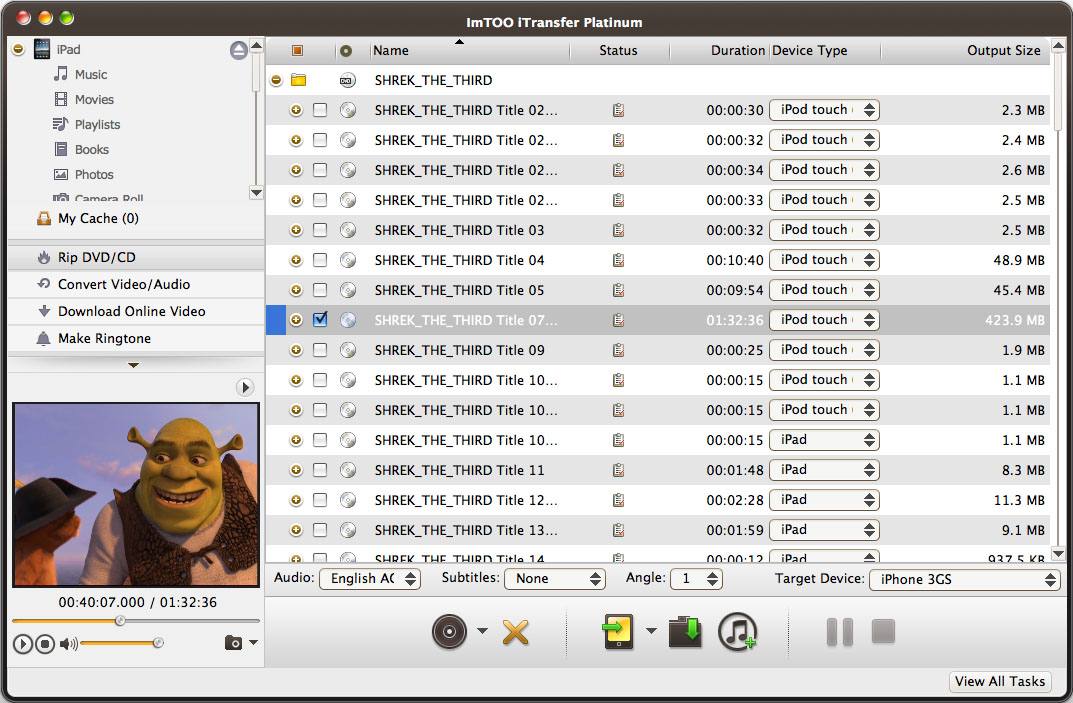The height and width of the screenshot is (703, 1073).
Task: Open Playlists in the sidebar
Action: 97,125
